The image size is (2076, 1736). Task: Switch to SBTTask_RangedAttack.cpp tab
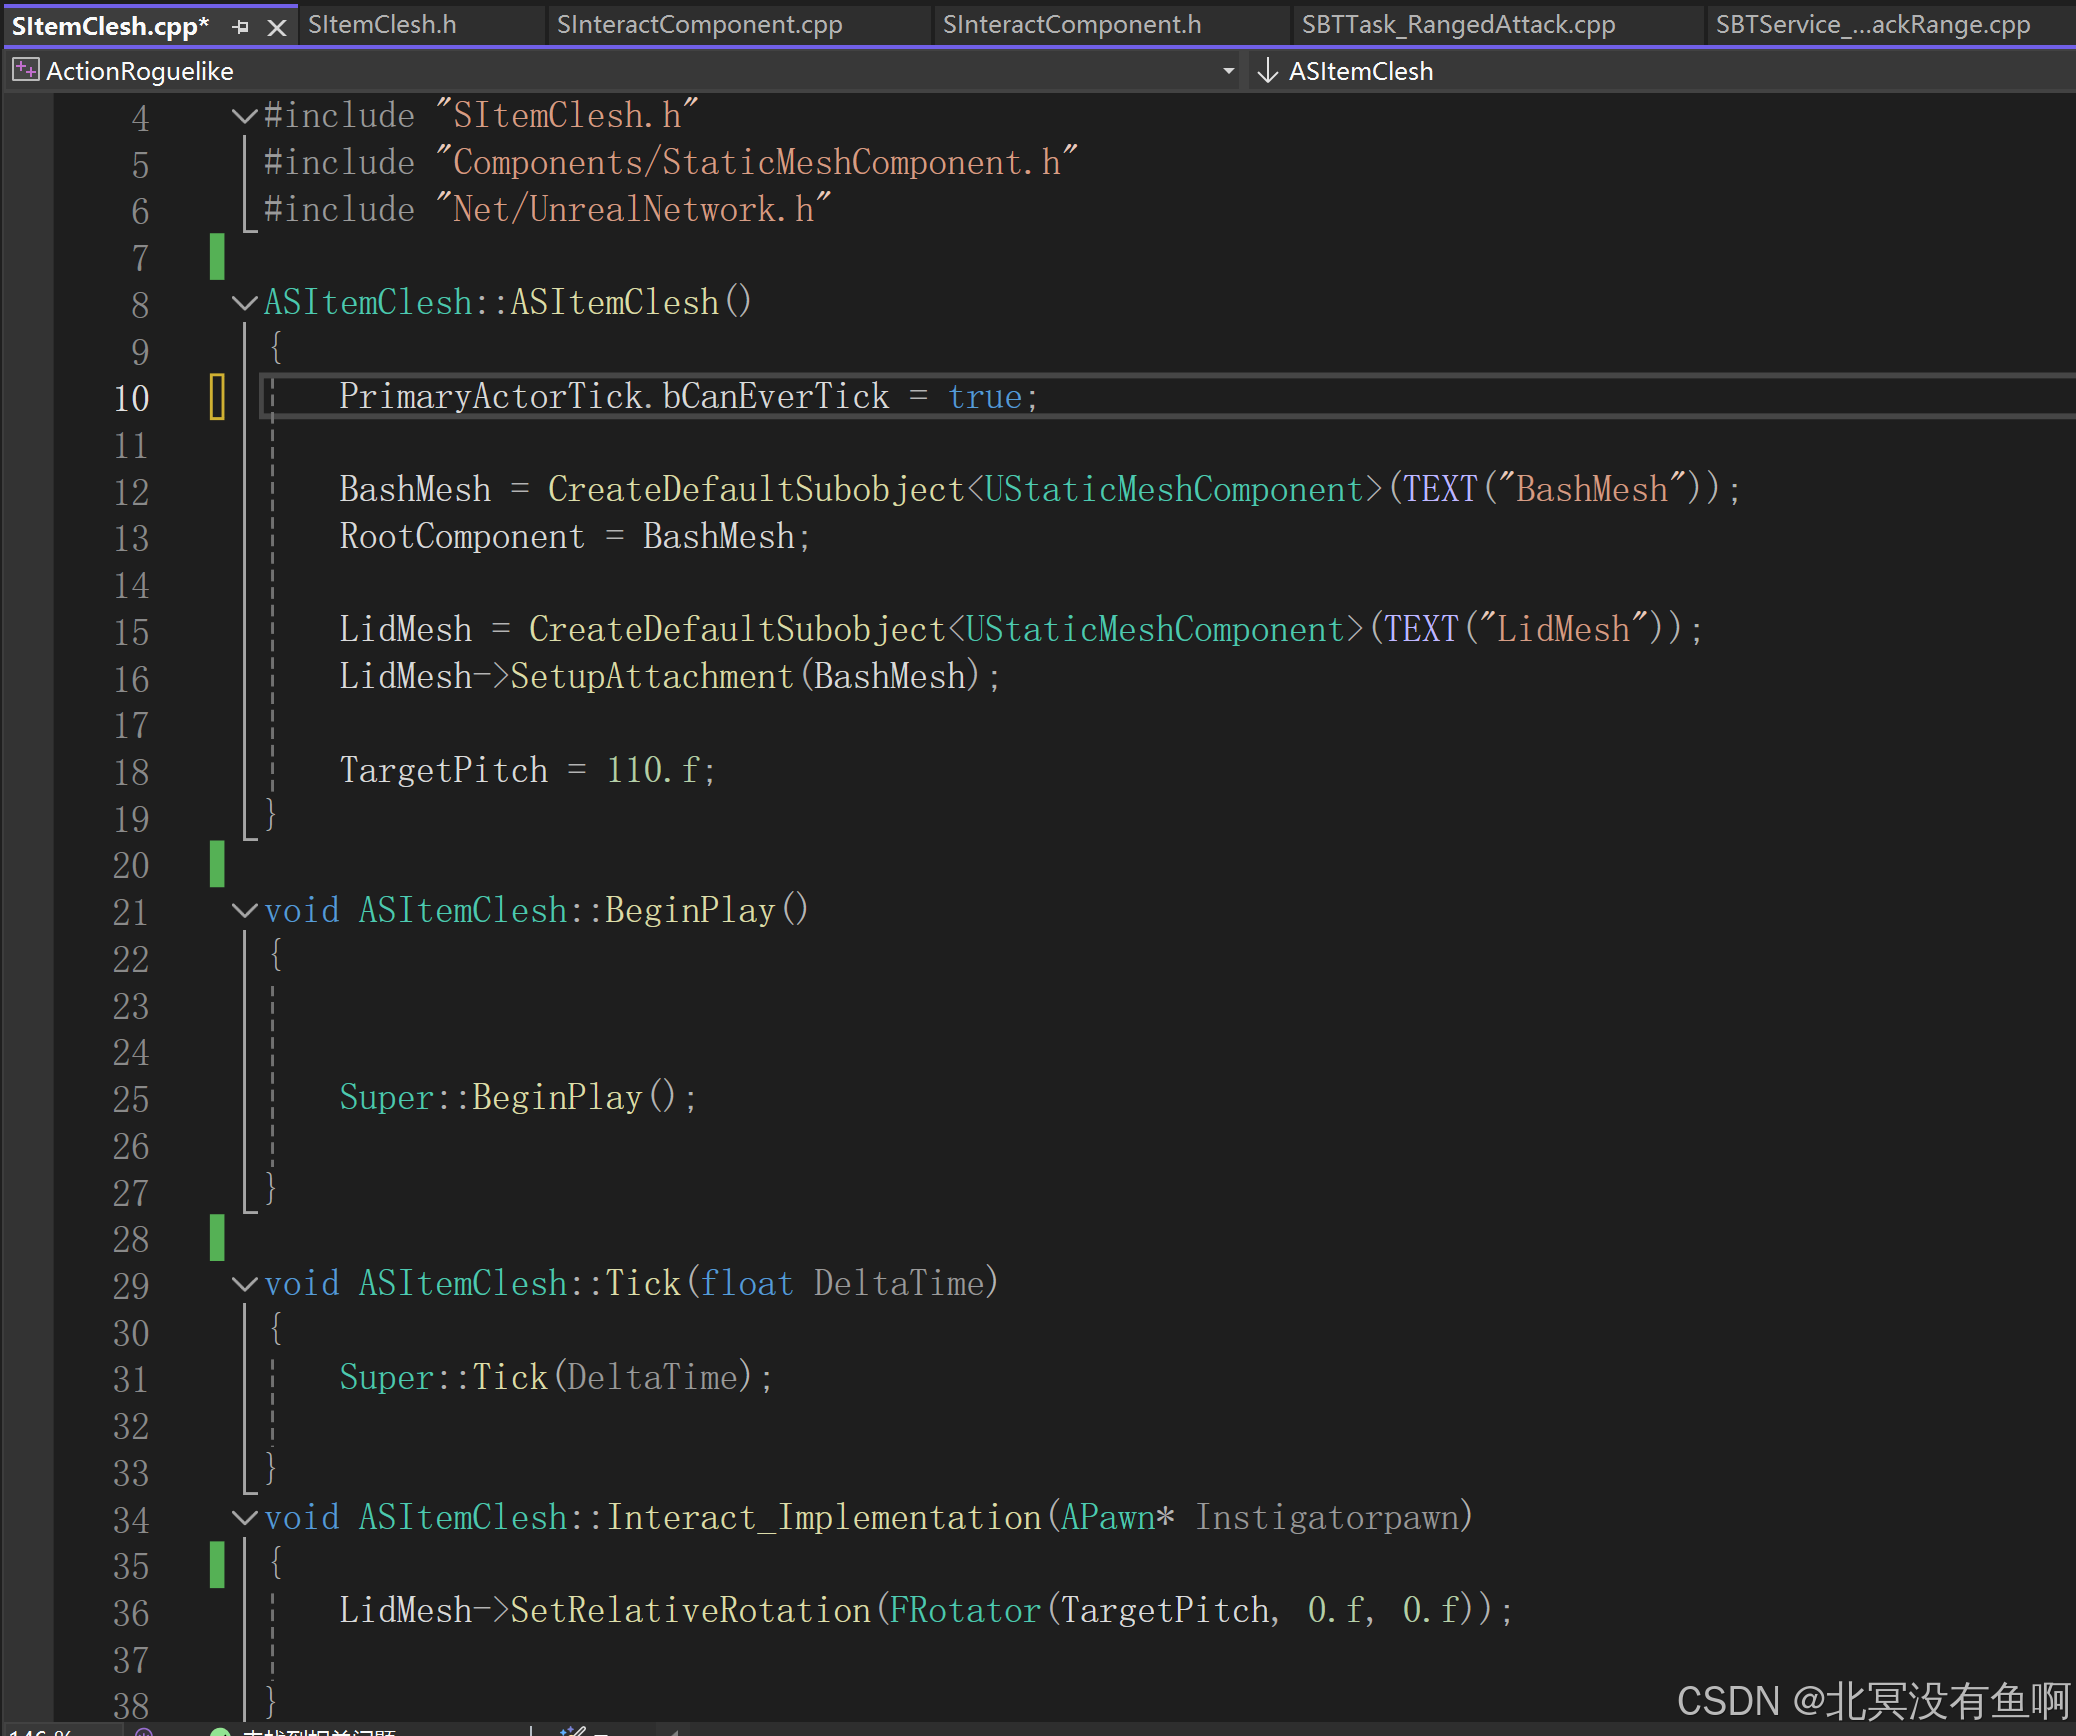click(1457, 25)
